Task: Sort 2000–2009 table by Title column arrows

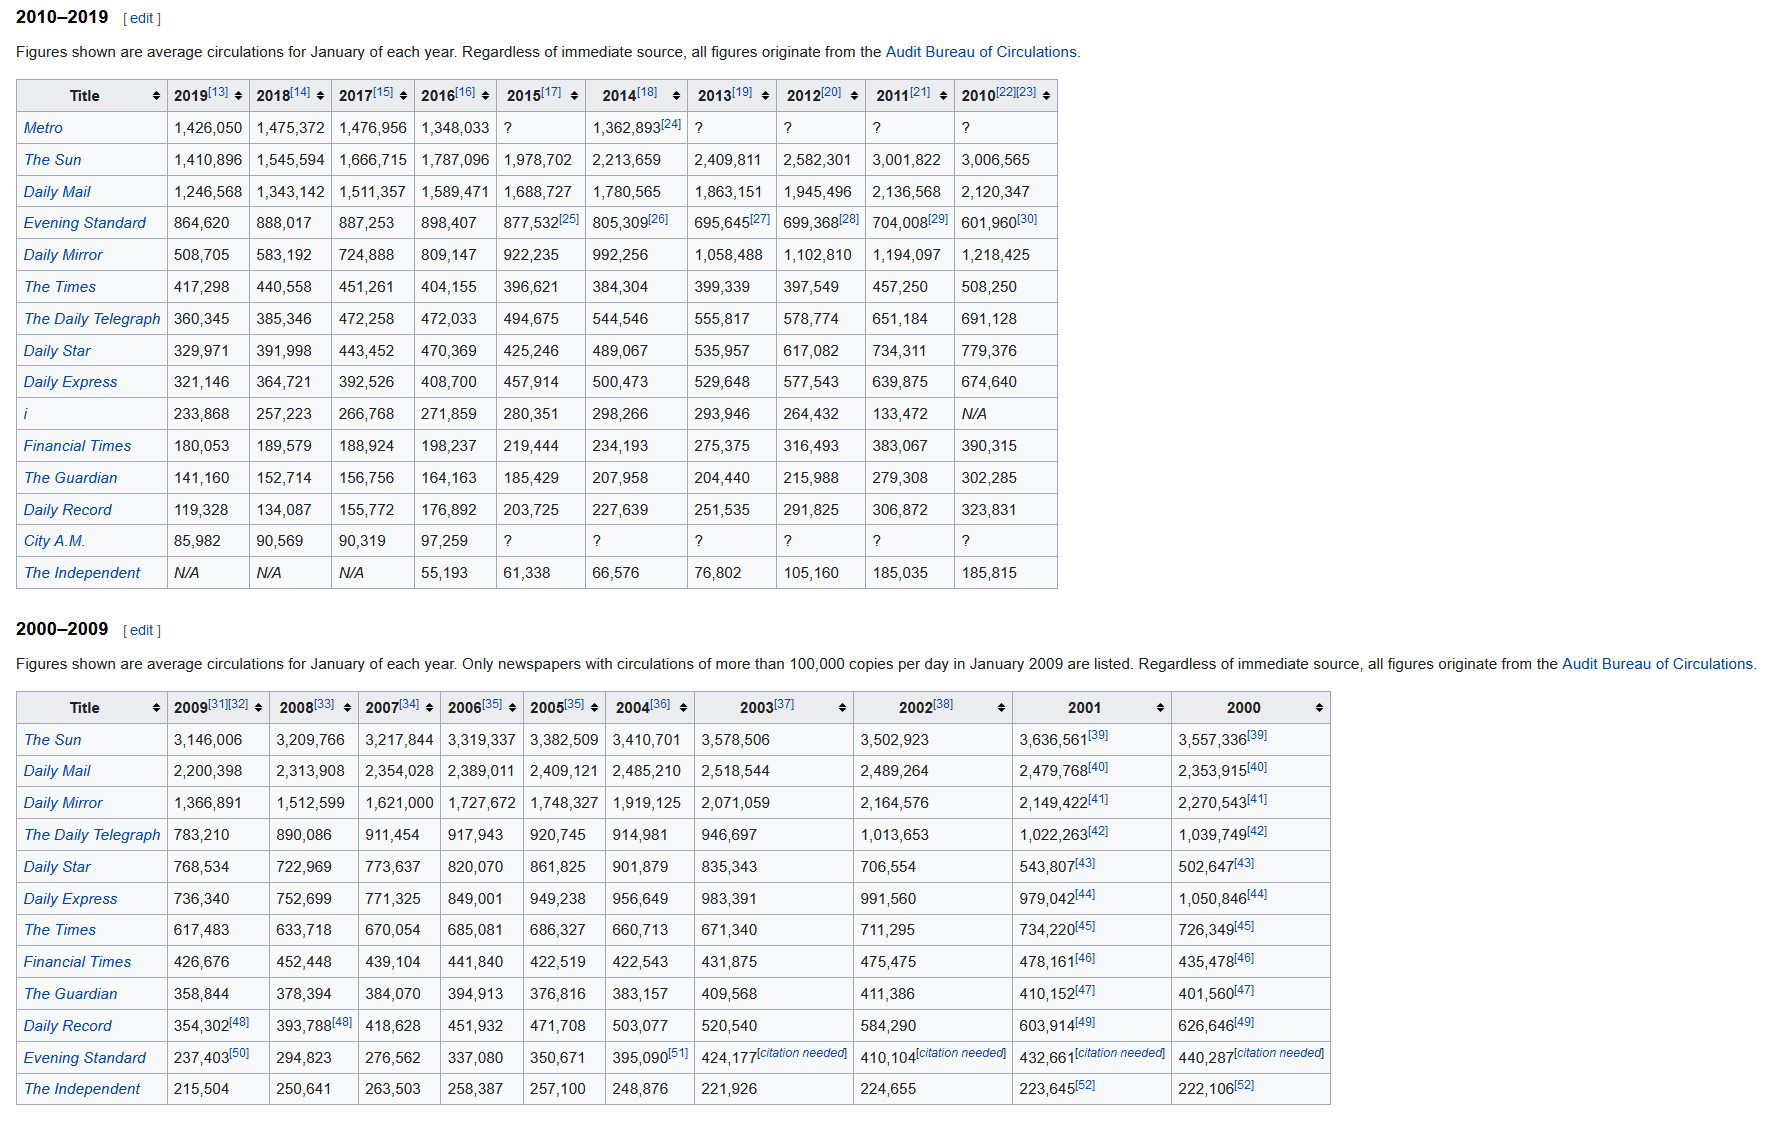Action: [x=156, y=708]
